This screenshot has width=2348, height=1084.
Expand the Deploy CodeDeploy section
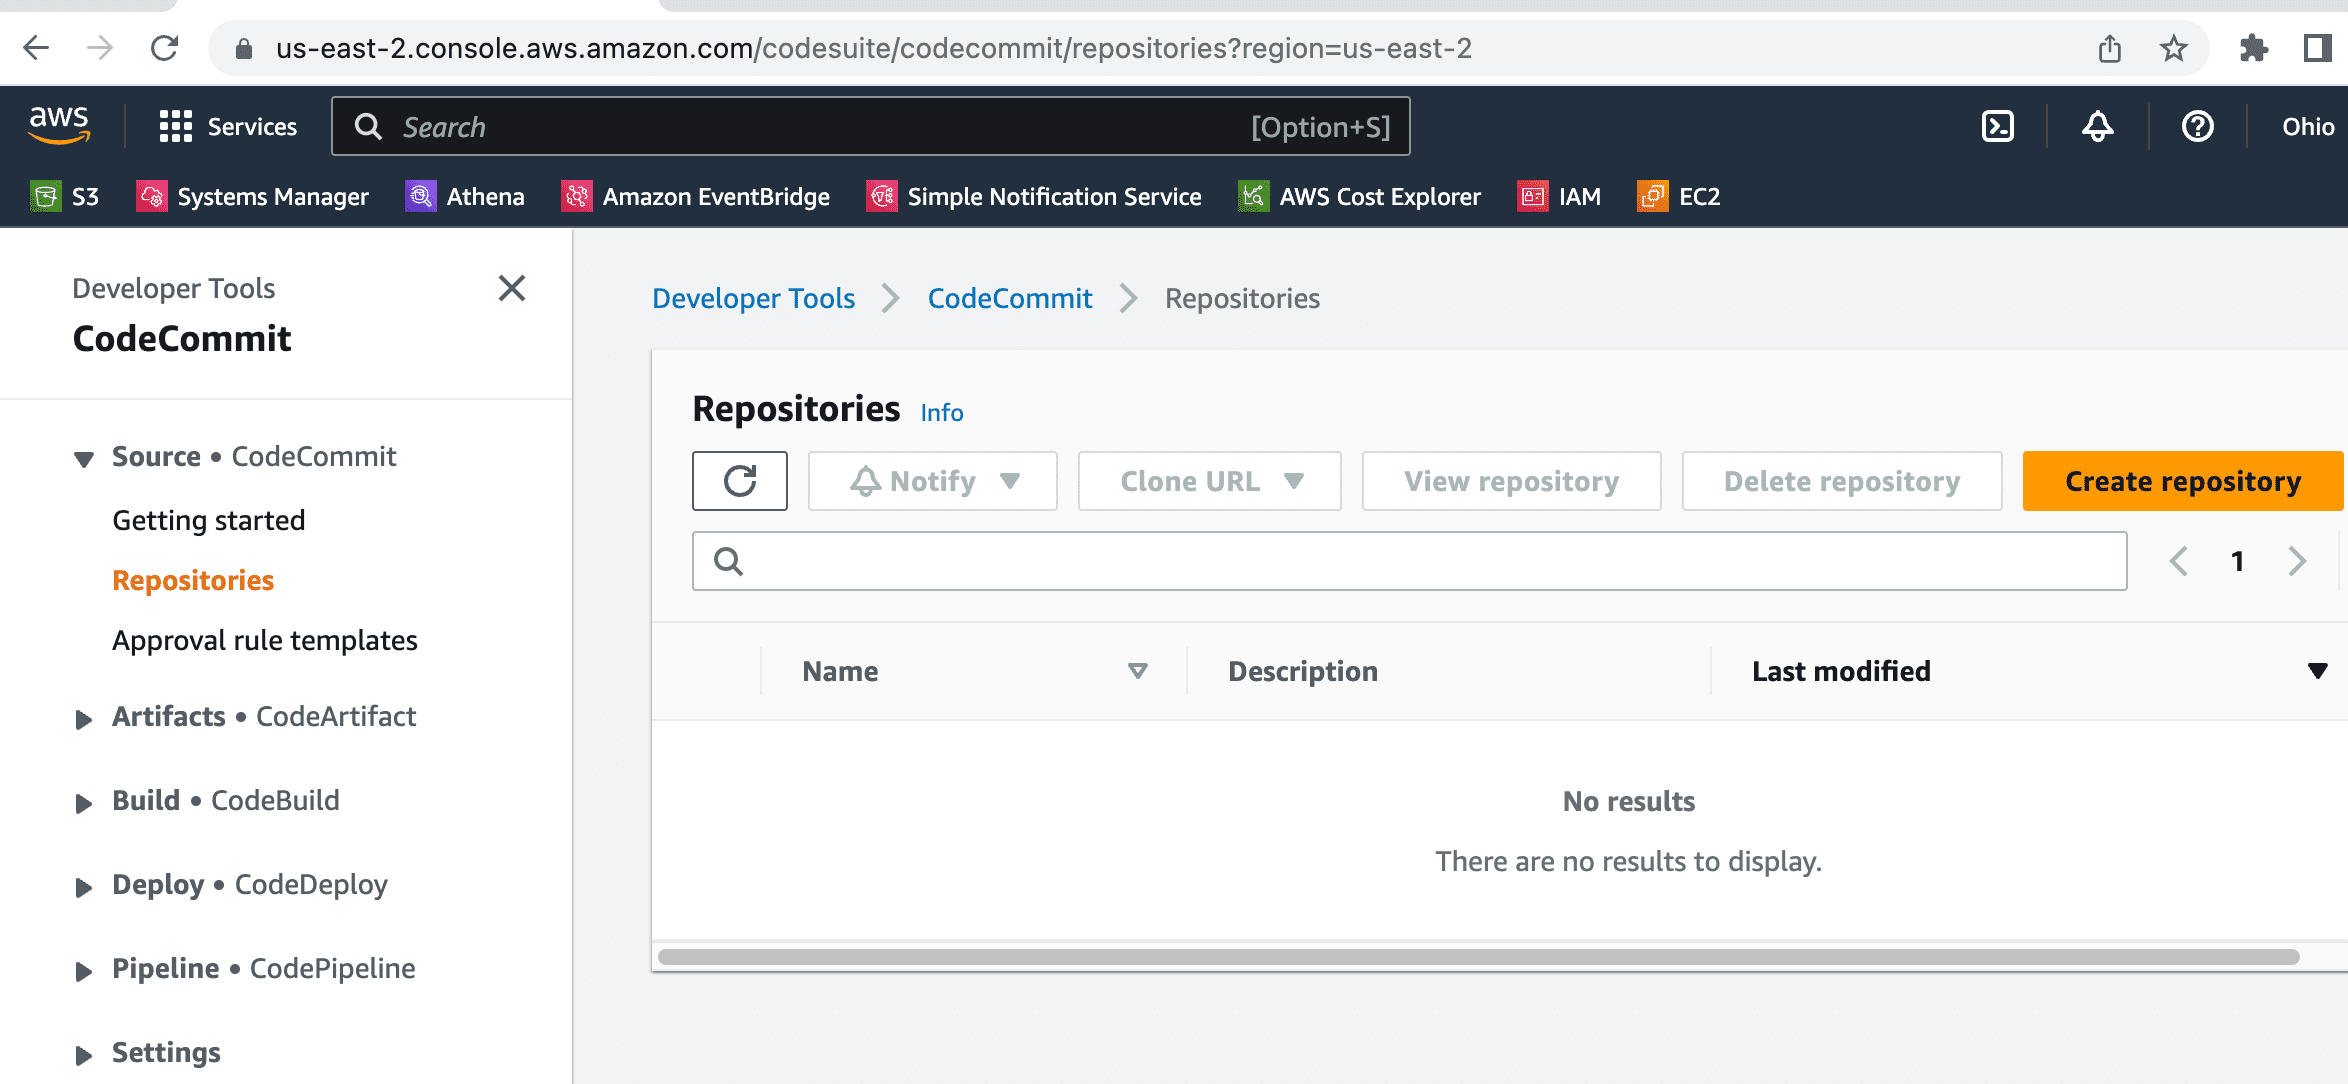[x=84, y=887]
